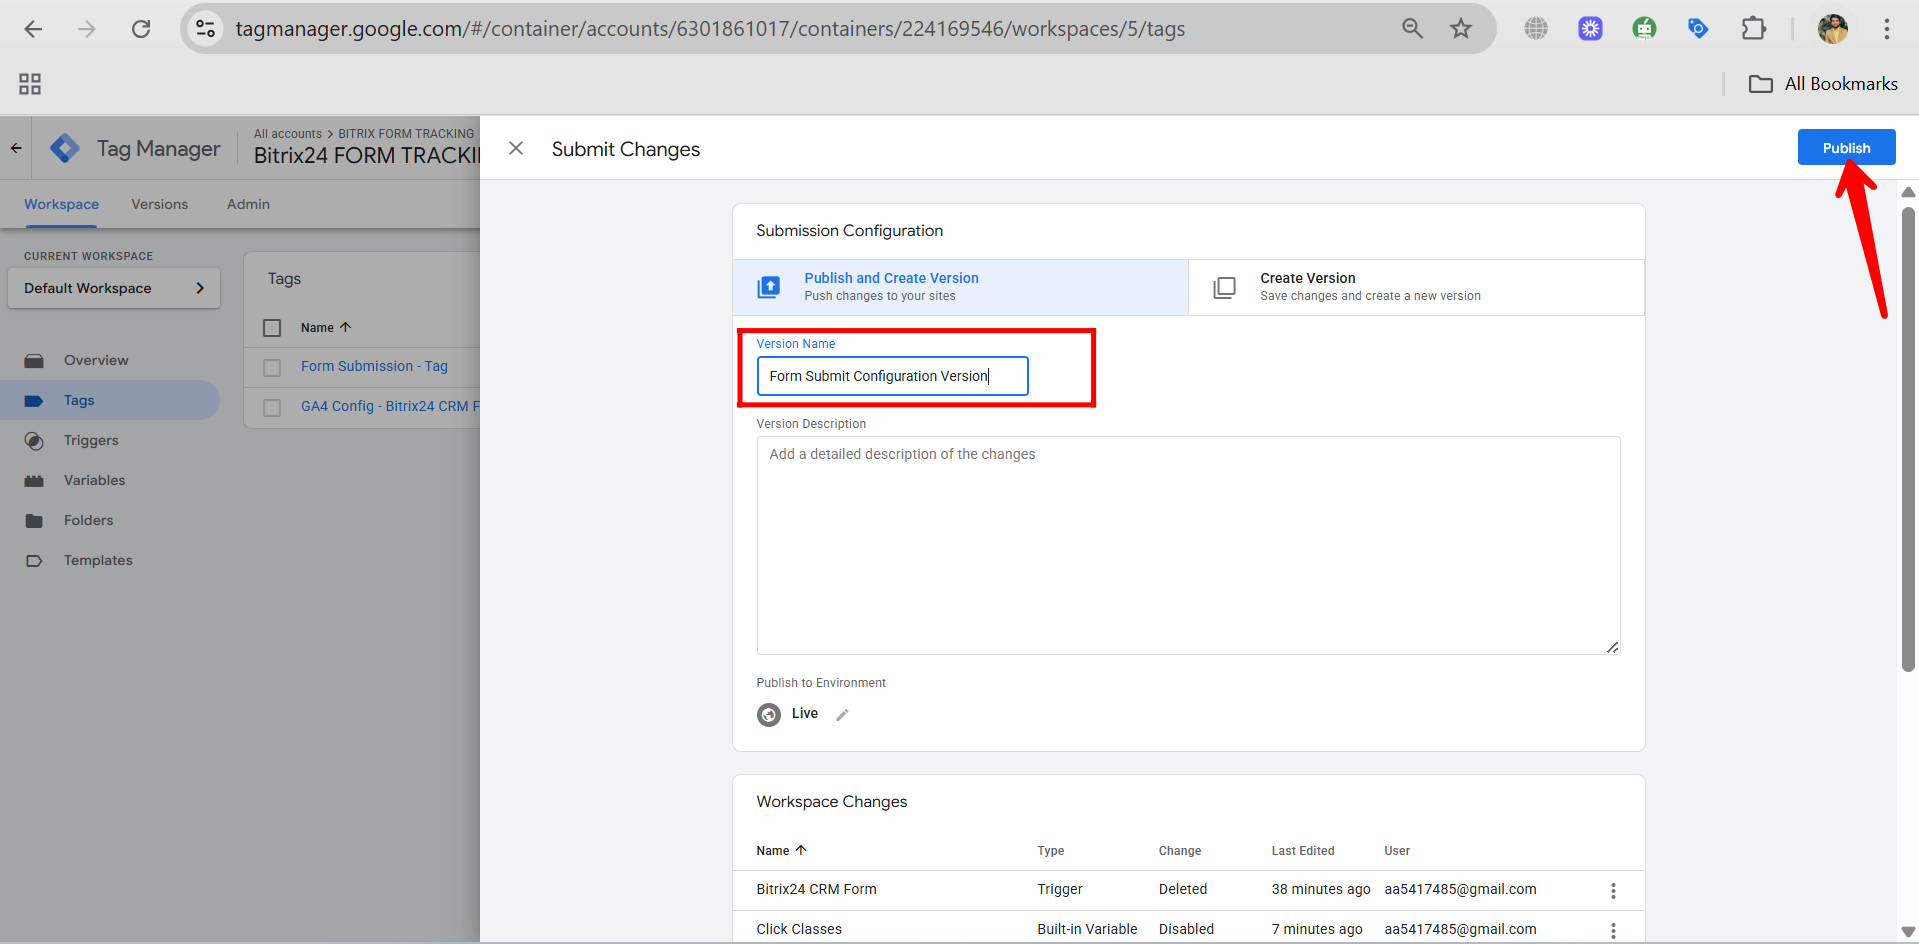
Task: Select Publish and Create Version option
Action: 960,287
